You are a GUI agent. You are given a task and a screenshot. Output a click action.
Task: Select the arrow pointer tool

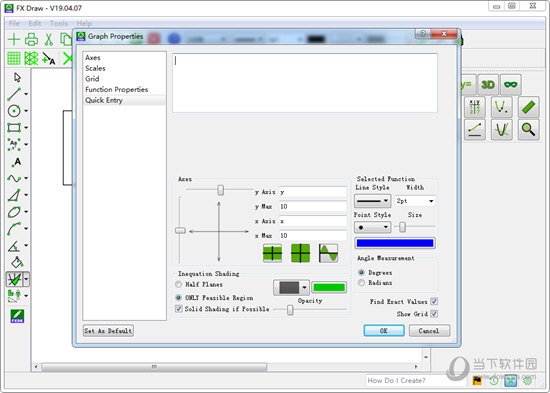(x=17, y=77)
